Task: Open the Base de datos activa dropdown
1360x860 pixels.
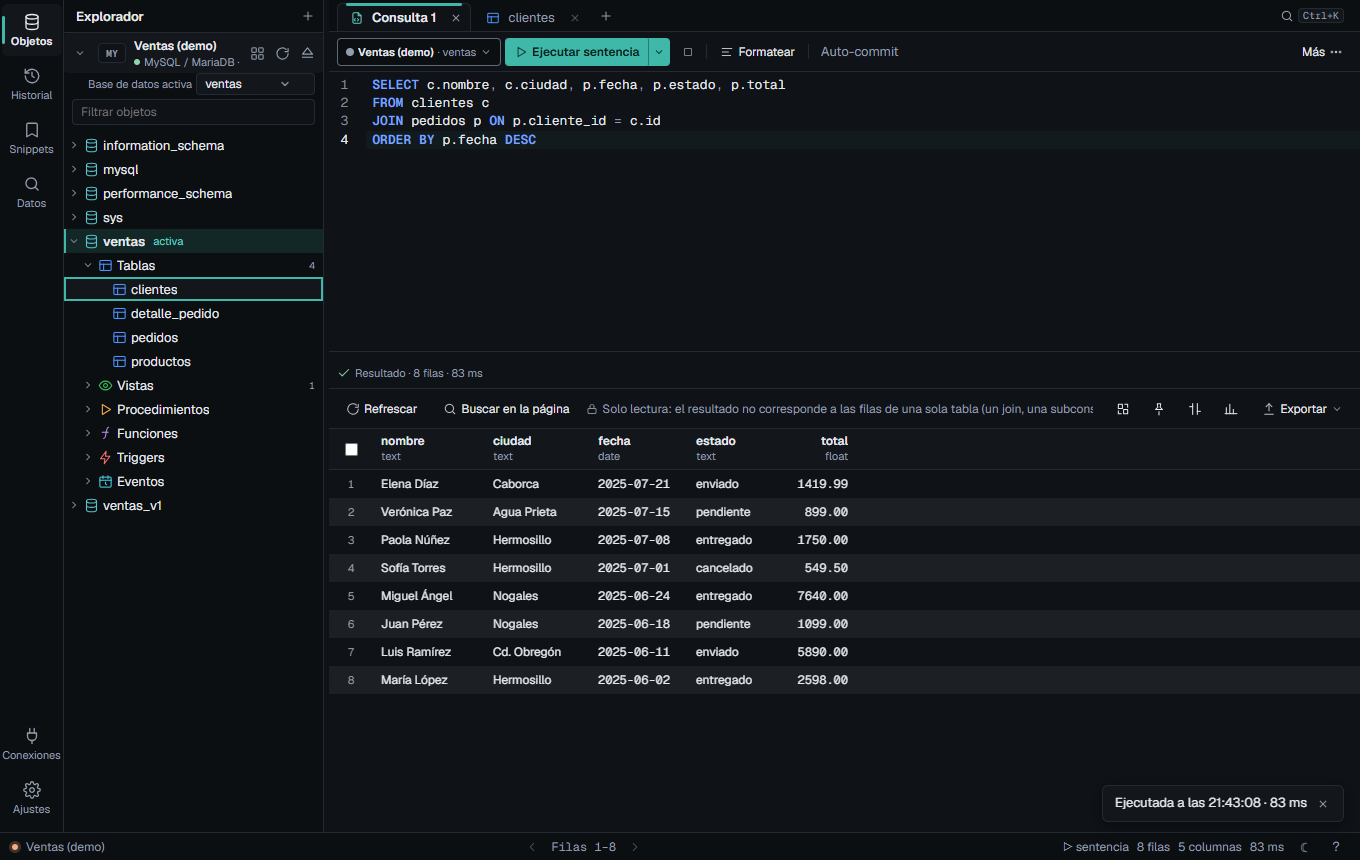Action: click(x=255, y=84)
